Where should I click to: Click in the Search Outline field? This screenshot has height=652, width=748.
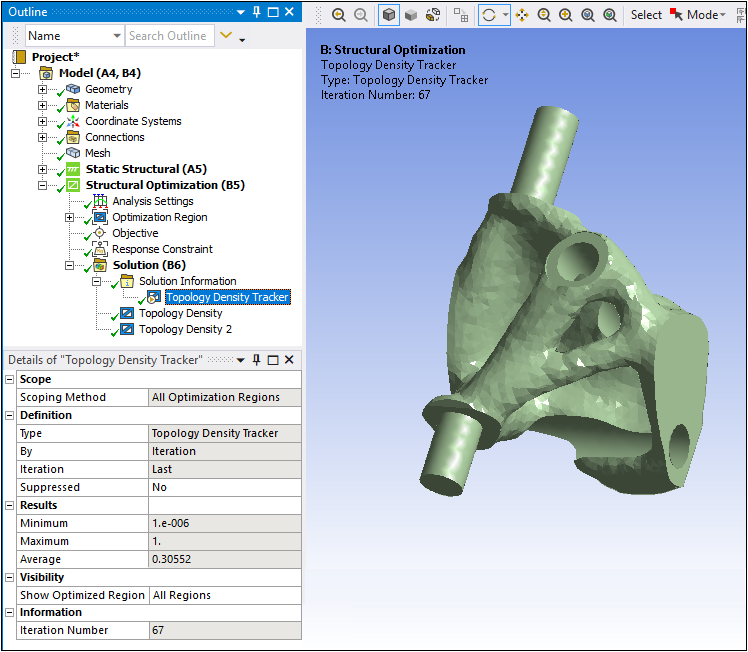[168, 36]
